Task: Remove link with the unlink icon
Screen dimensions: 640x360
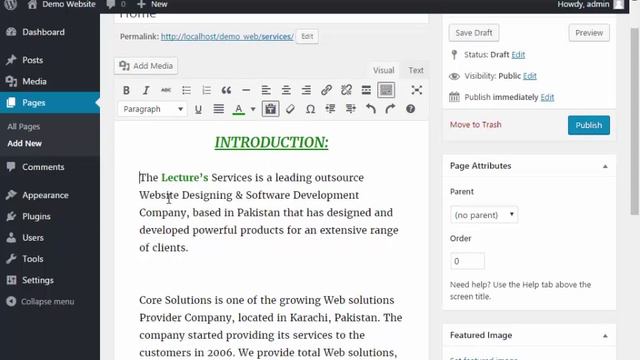Action: pos(346,90)
